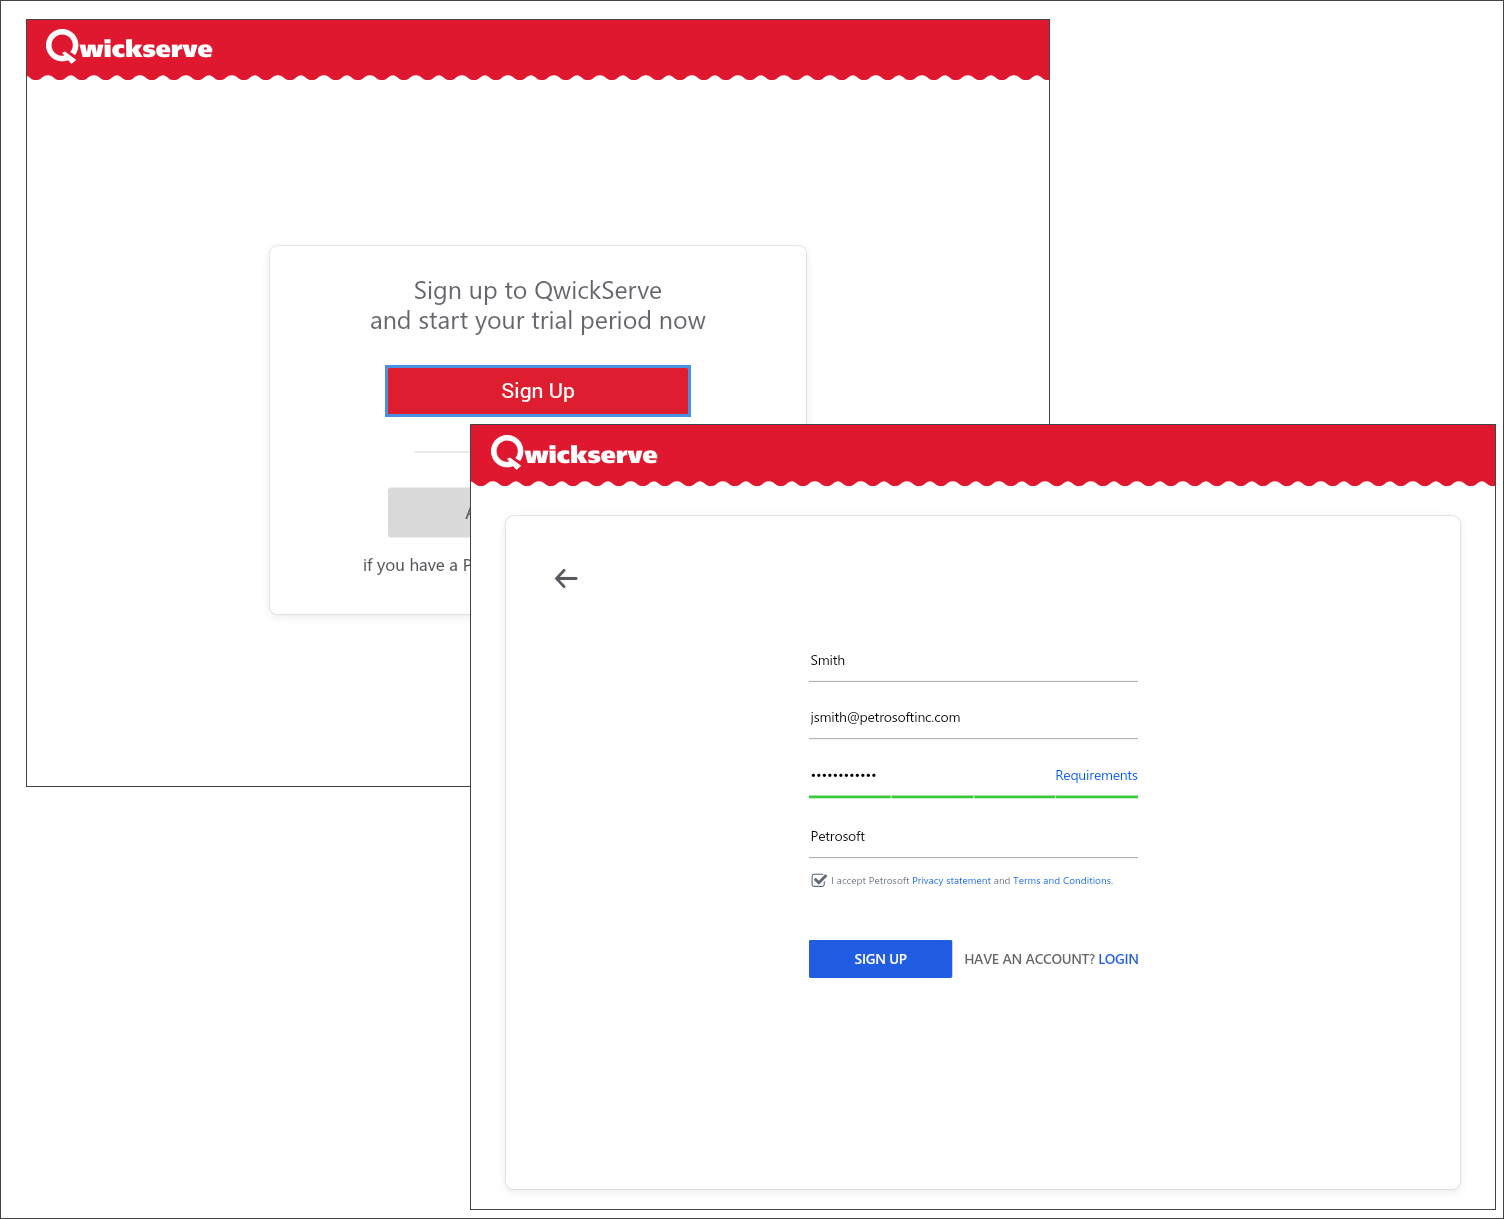Open the Terms and Conditions link
The image size is (1504, 1219).
point(1062,881)
